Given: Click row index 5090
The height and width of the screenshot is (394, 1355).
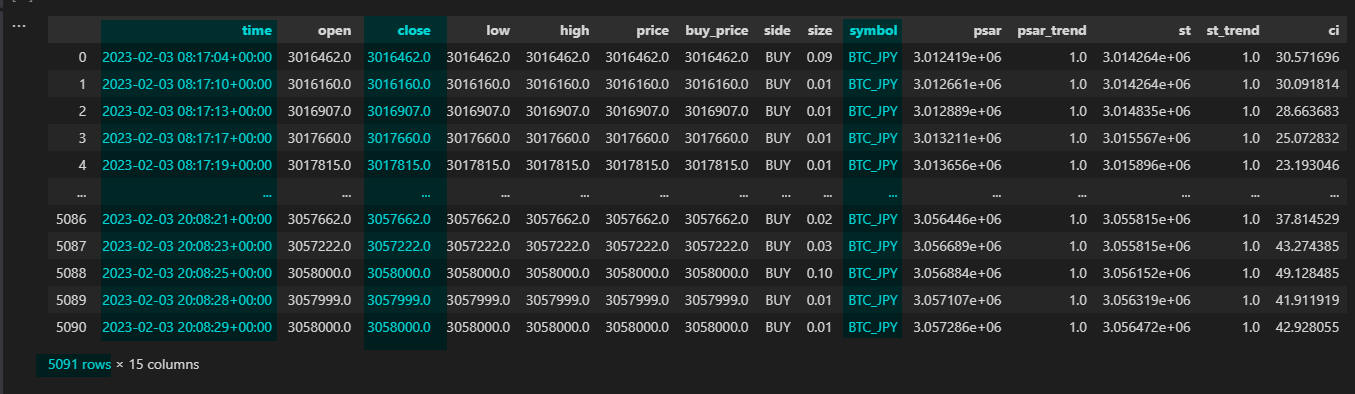Looking at the screenshot, I should 72,326.
